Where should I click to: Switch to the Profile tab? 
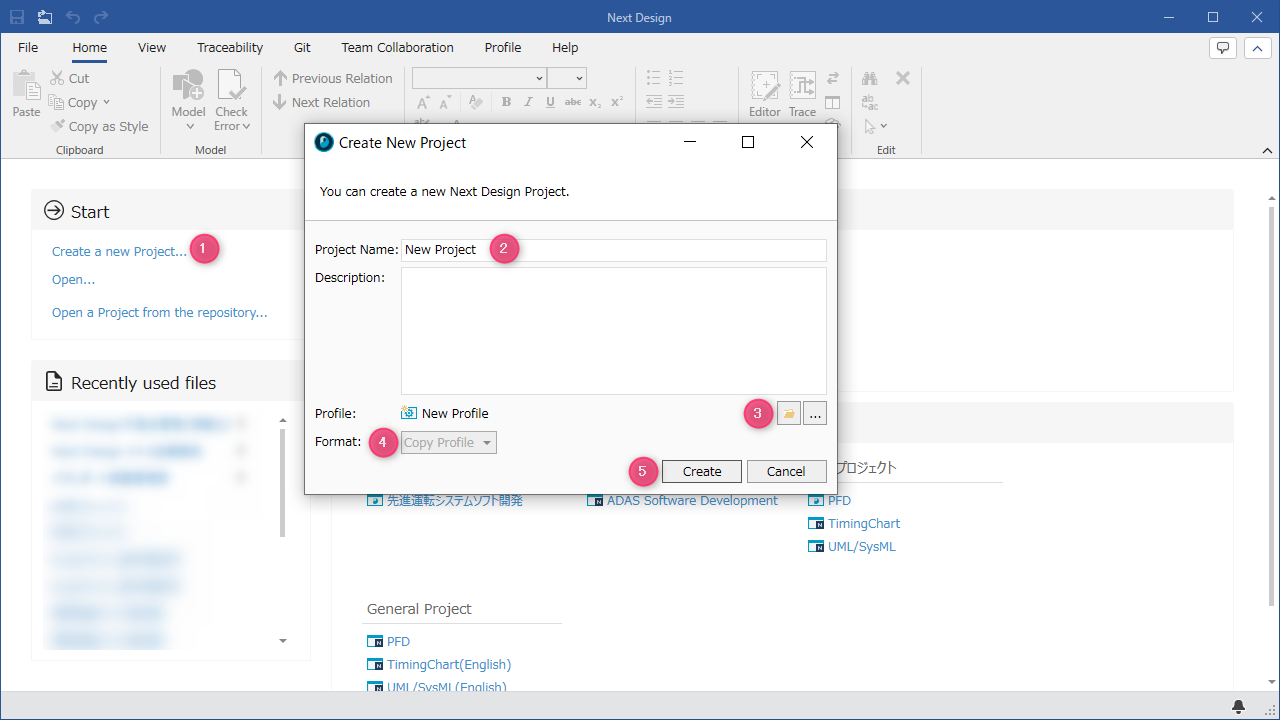pos(503,47)
